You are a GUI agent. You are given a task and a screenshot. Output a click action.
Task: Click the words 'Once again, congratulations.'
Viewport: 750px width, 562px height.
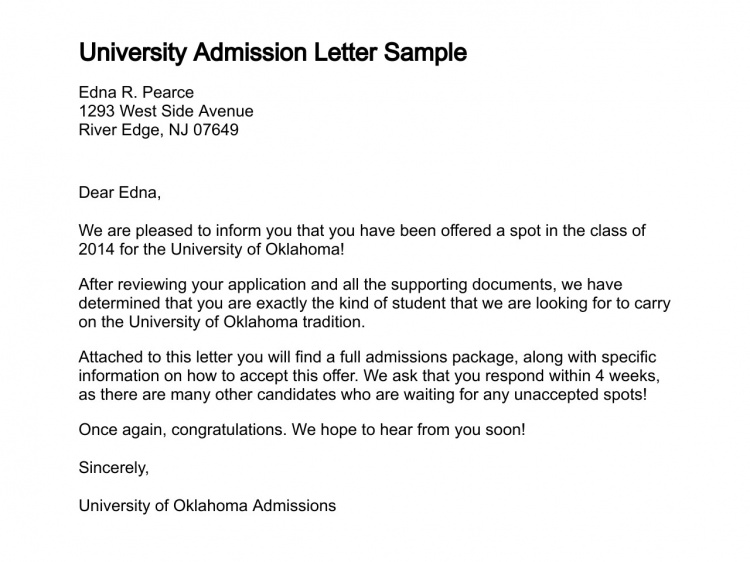183,430
